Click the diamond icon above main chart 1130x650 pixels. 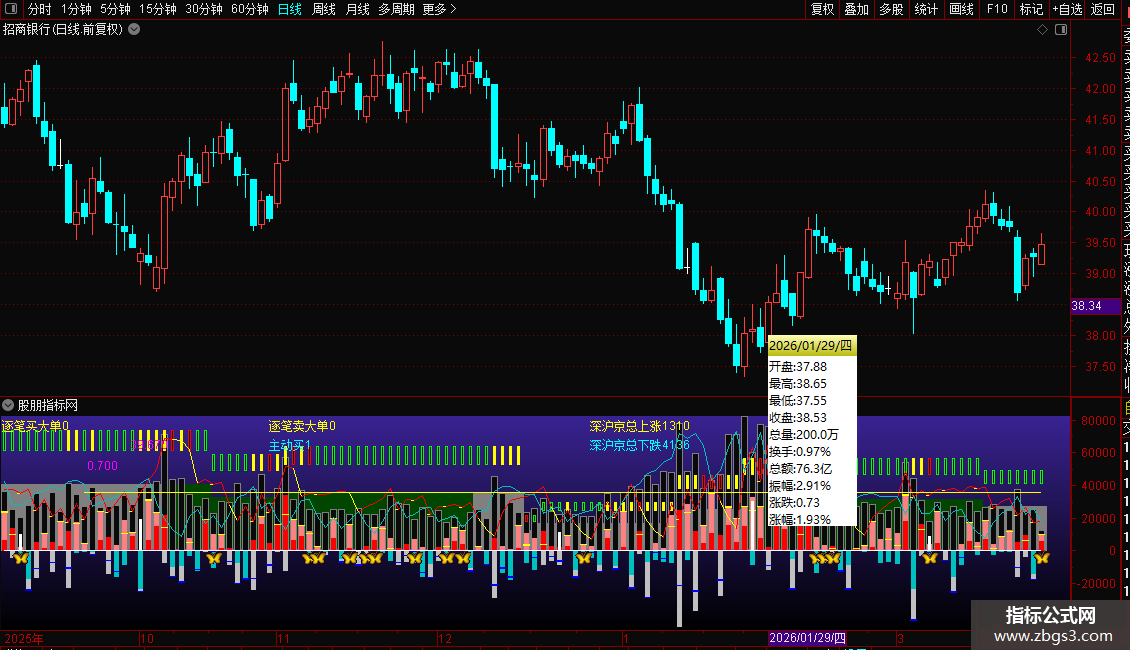(x=1042, y=30)
